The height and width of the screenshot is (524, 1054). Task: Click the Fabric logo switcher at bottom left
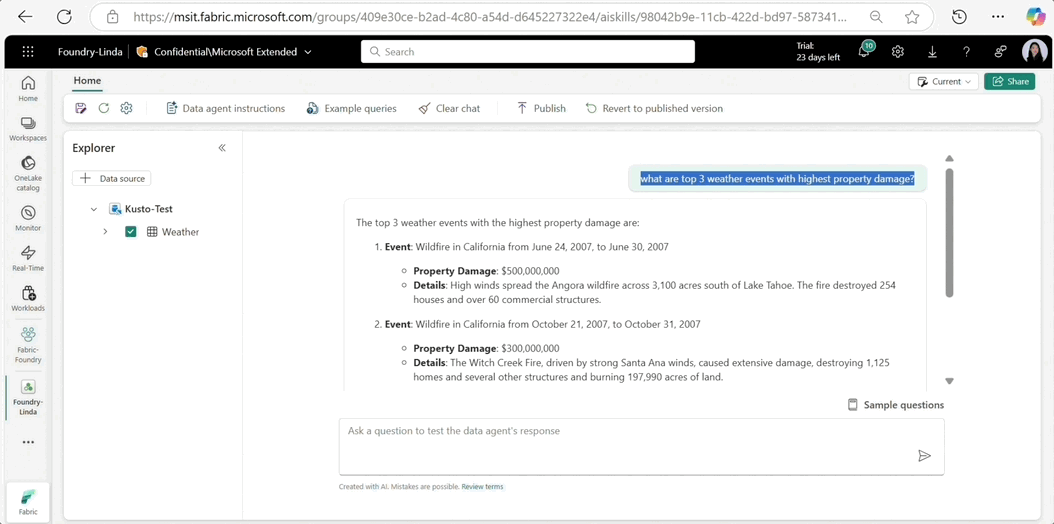point(28,501)
